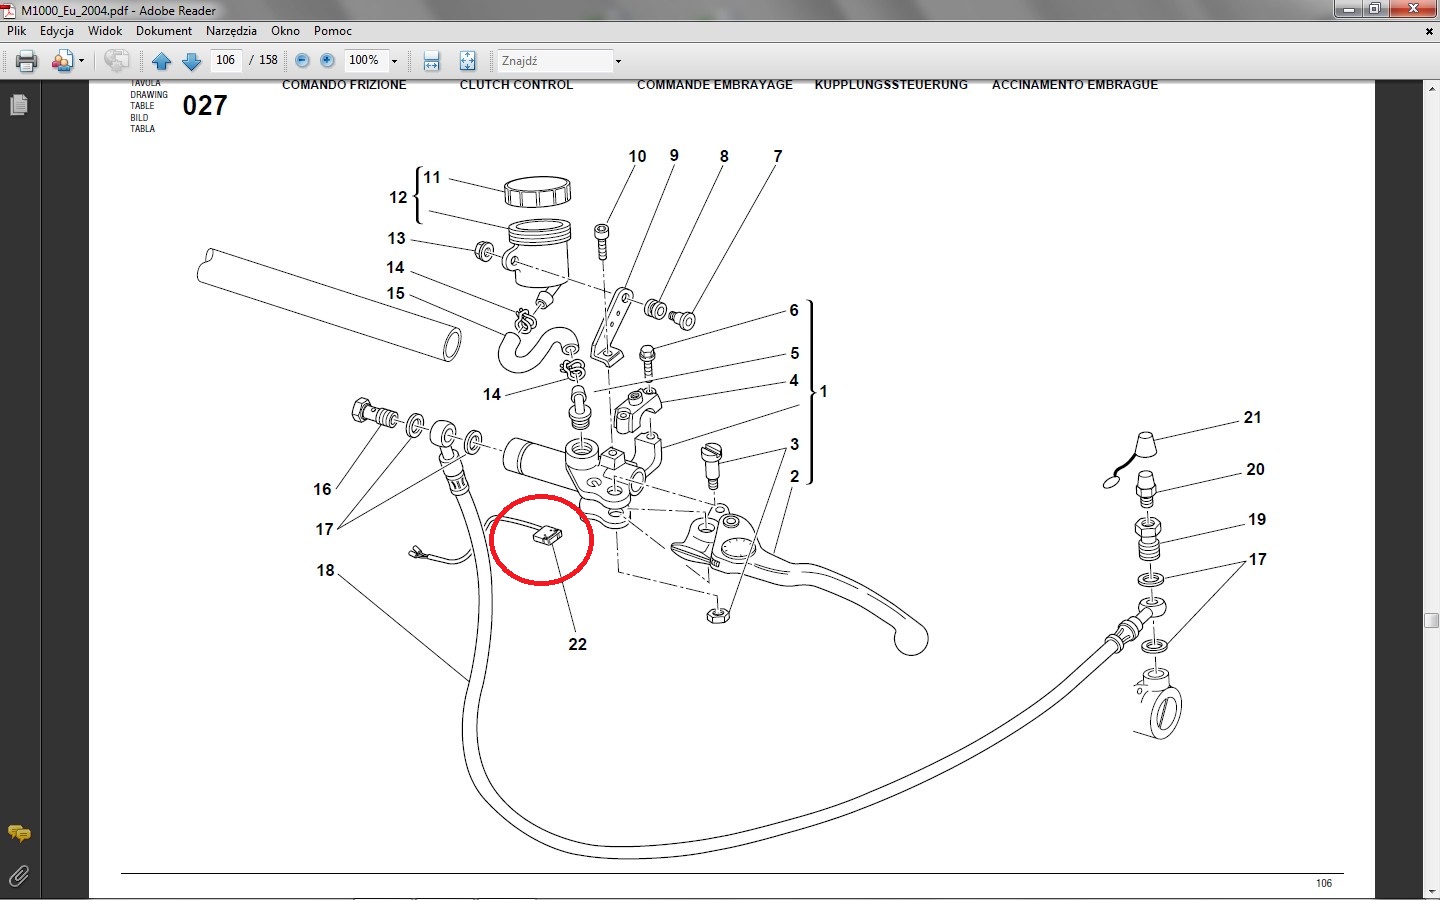Open the Attachments paperclip panel
The height and width of the screenshot is (900, 1440).
[18, 876]
